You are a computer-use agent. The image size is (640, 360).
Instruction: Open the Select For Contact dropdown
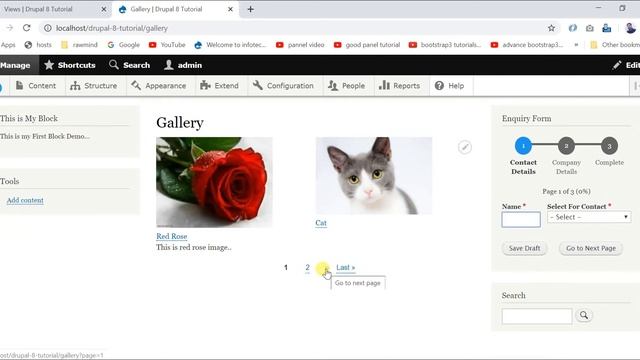pos(589,217)
